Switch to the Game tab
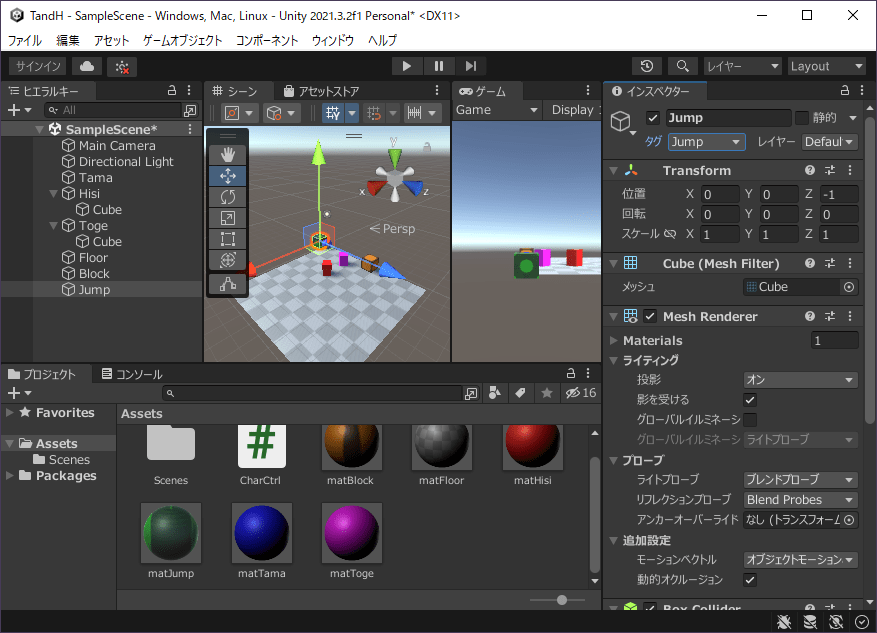 (483, 91)
